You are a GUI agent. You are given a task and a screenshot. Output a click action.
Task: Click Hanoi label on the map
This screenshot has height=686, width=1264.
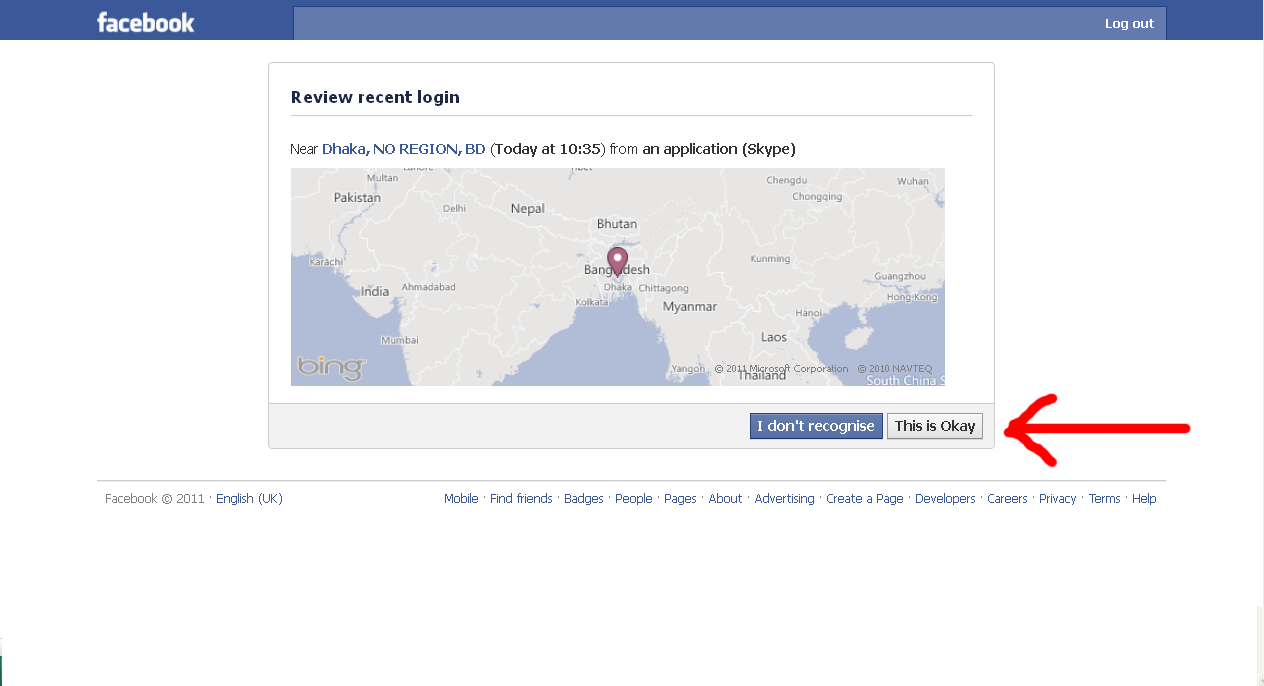809,313
